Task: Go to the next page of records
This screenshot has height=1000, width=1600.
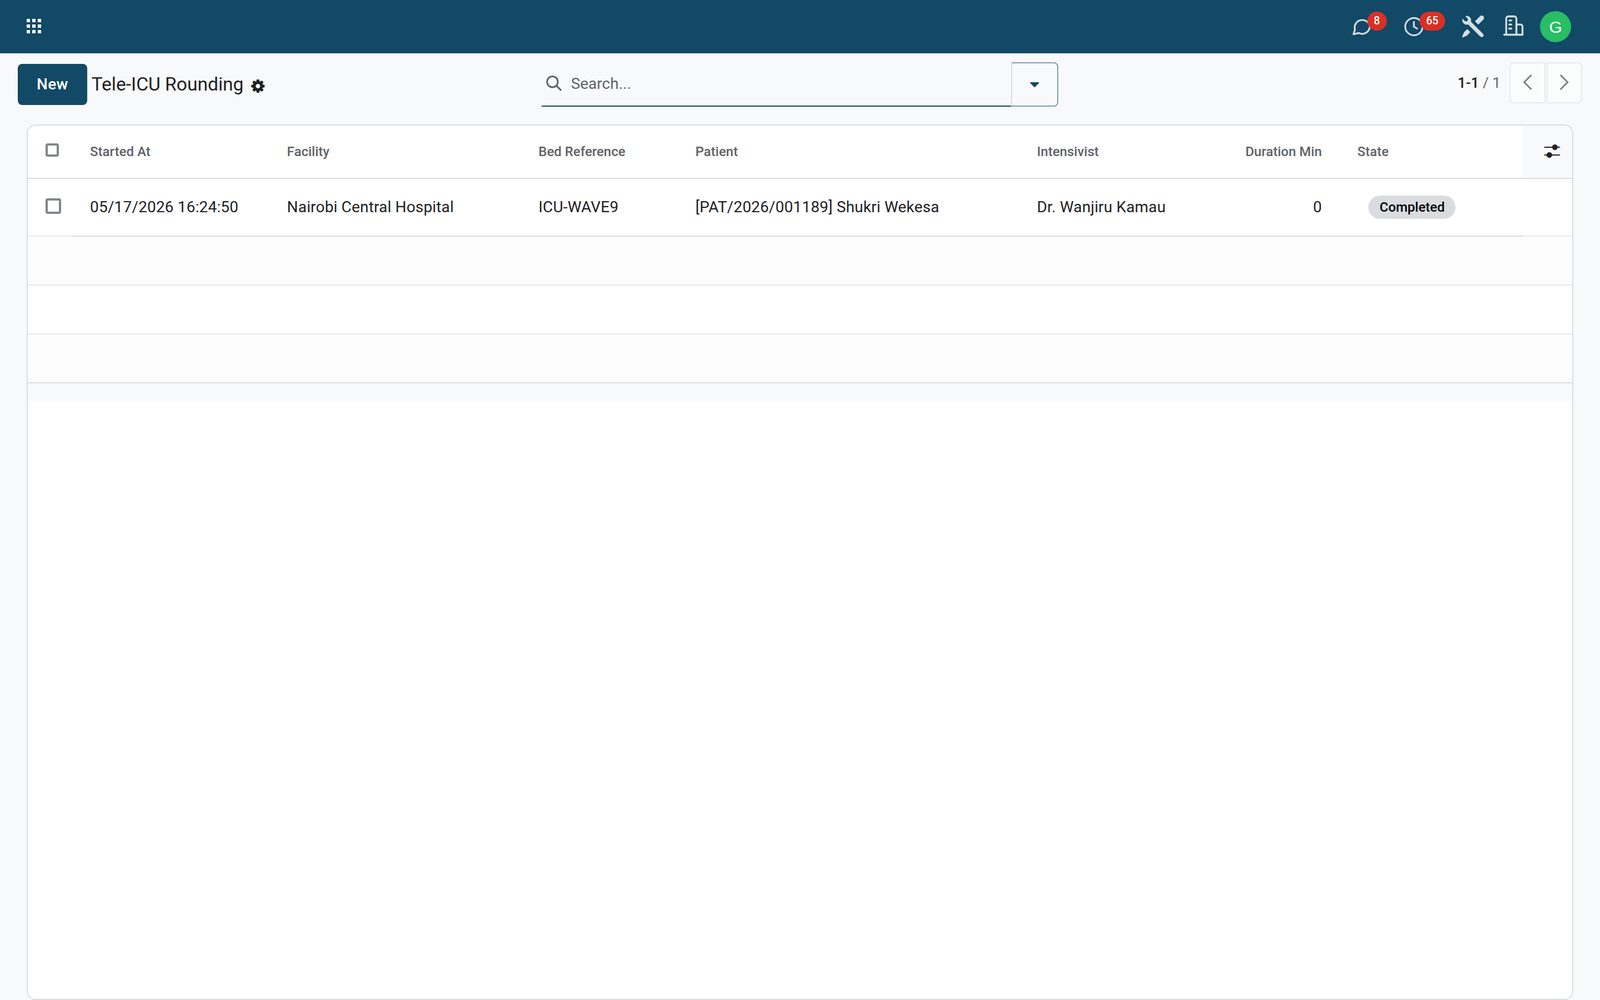Action: click(x=1564, y=83)
